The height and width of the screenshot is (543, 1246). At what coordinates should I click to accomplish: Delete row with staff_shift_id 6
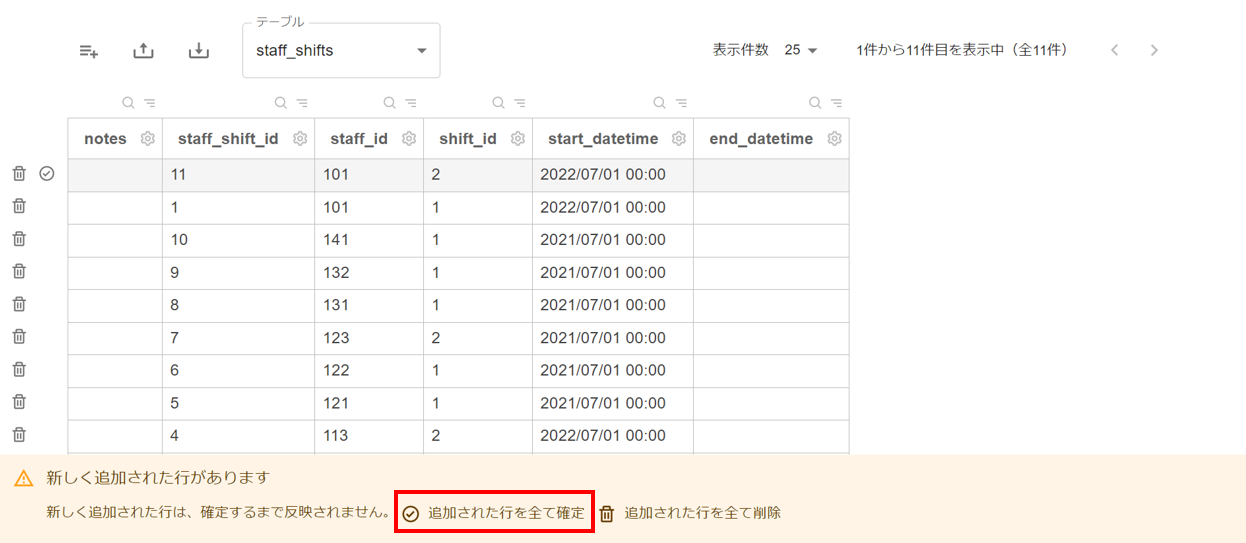click(19, 369)
